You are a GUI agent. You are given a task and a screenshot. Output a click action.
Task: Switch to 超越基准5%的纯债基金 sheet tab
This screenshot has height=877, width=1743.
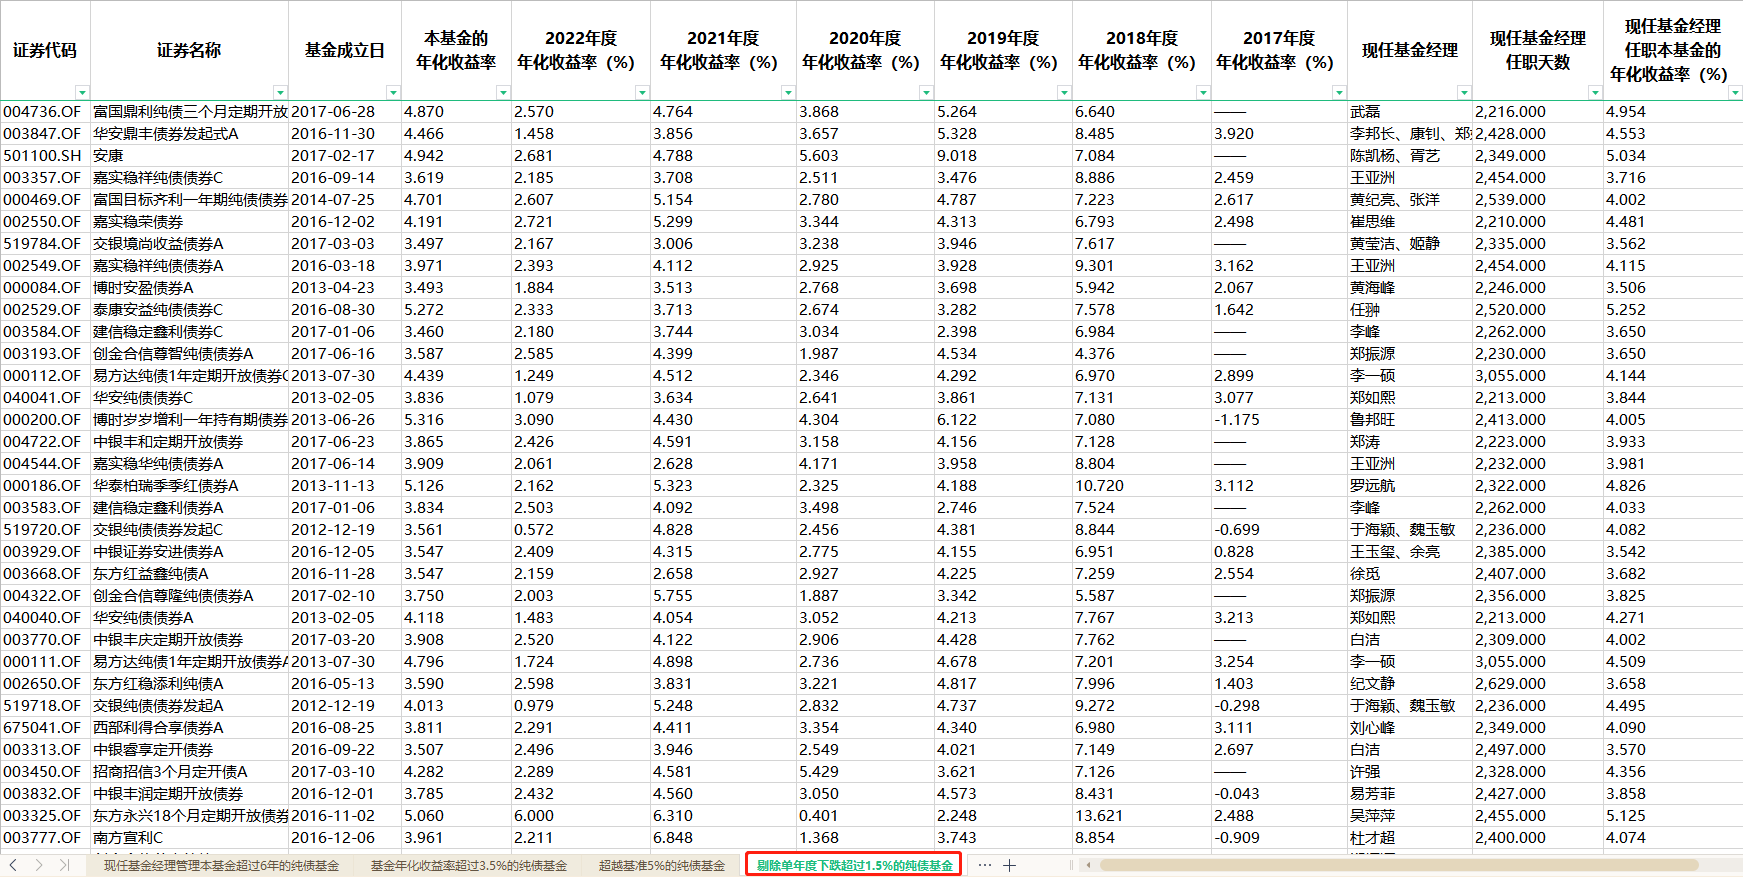pyautogui.click(x=662, y=865)
